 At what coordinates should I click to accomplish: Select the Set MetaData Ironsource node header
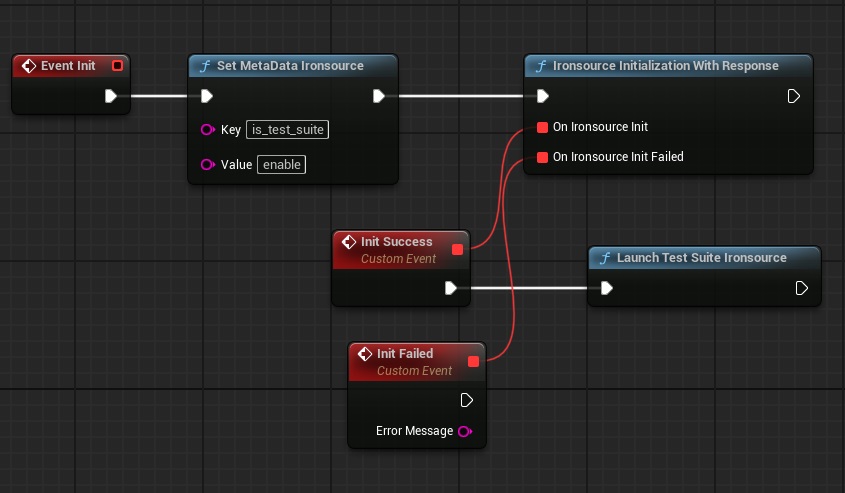(293, 66)
